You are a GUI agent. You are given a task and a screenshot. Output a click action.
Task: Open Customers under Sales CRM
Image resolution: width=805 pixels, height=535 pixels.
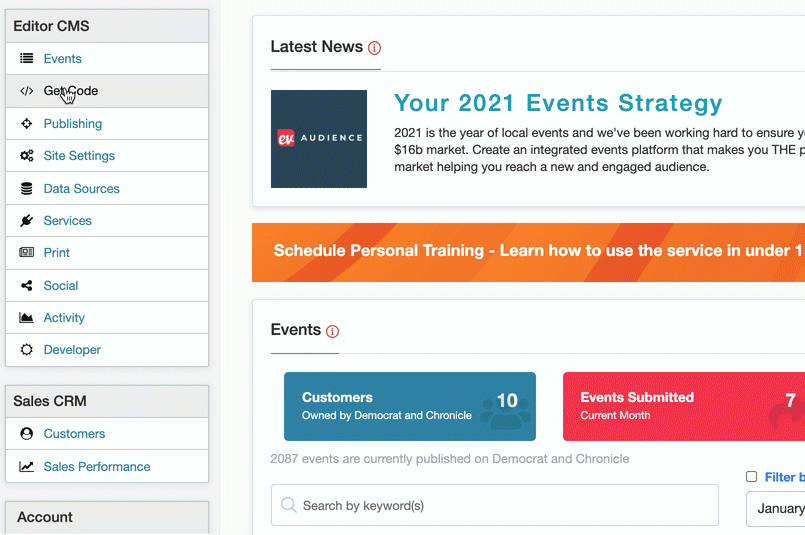click(x=107, y=434)
